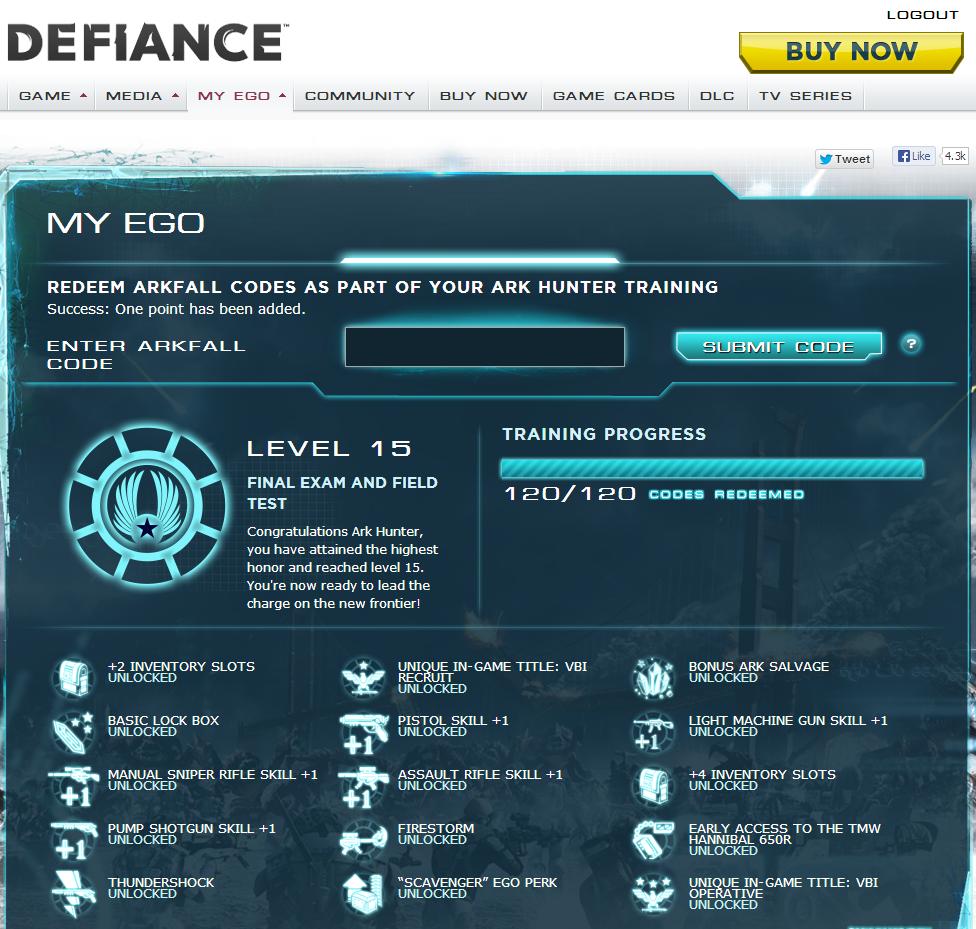Click the THUNDERSHOCK label
Screen dimensions: 976x929
pyautogui.click(x=161, y=883)
